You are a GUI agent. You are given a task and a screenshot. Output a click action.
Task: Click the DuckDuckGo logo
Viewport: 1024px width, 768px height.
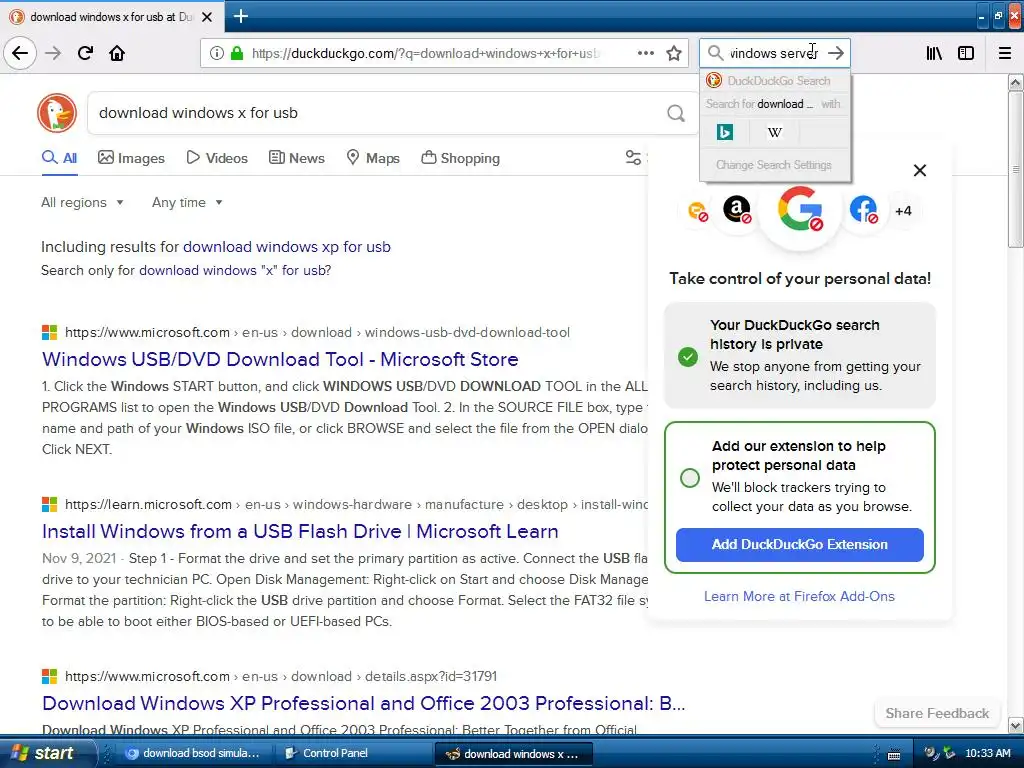[57, 113]
